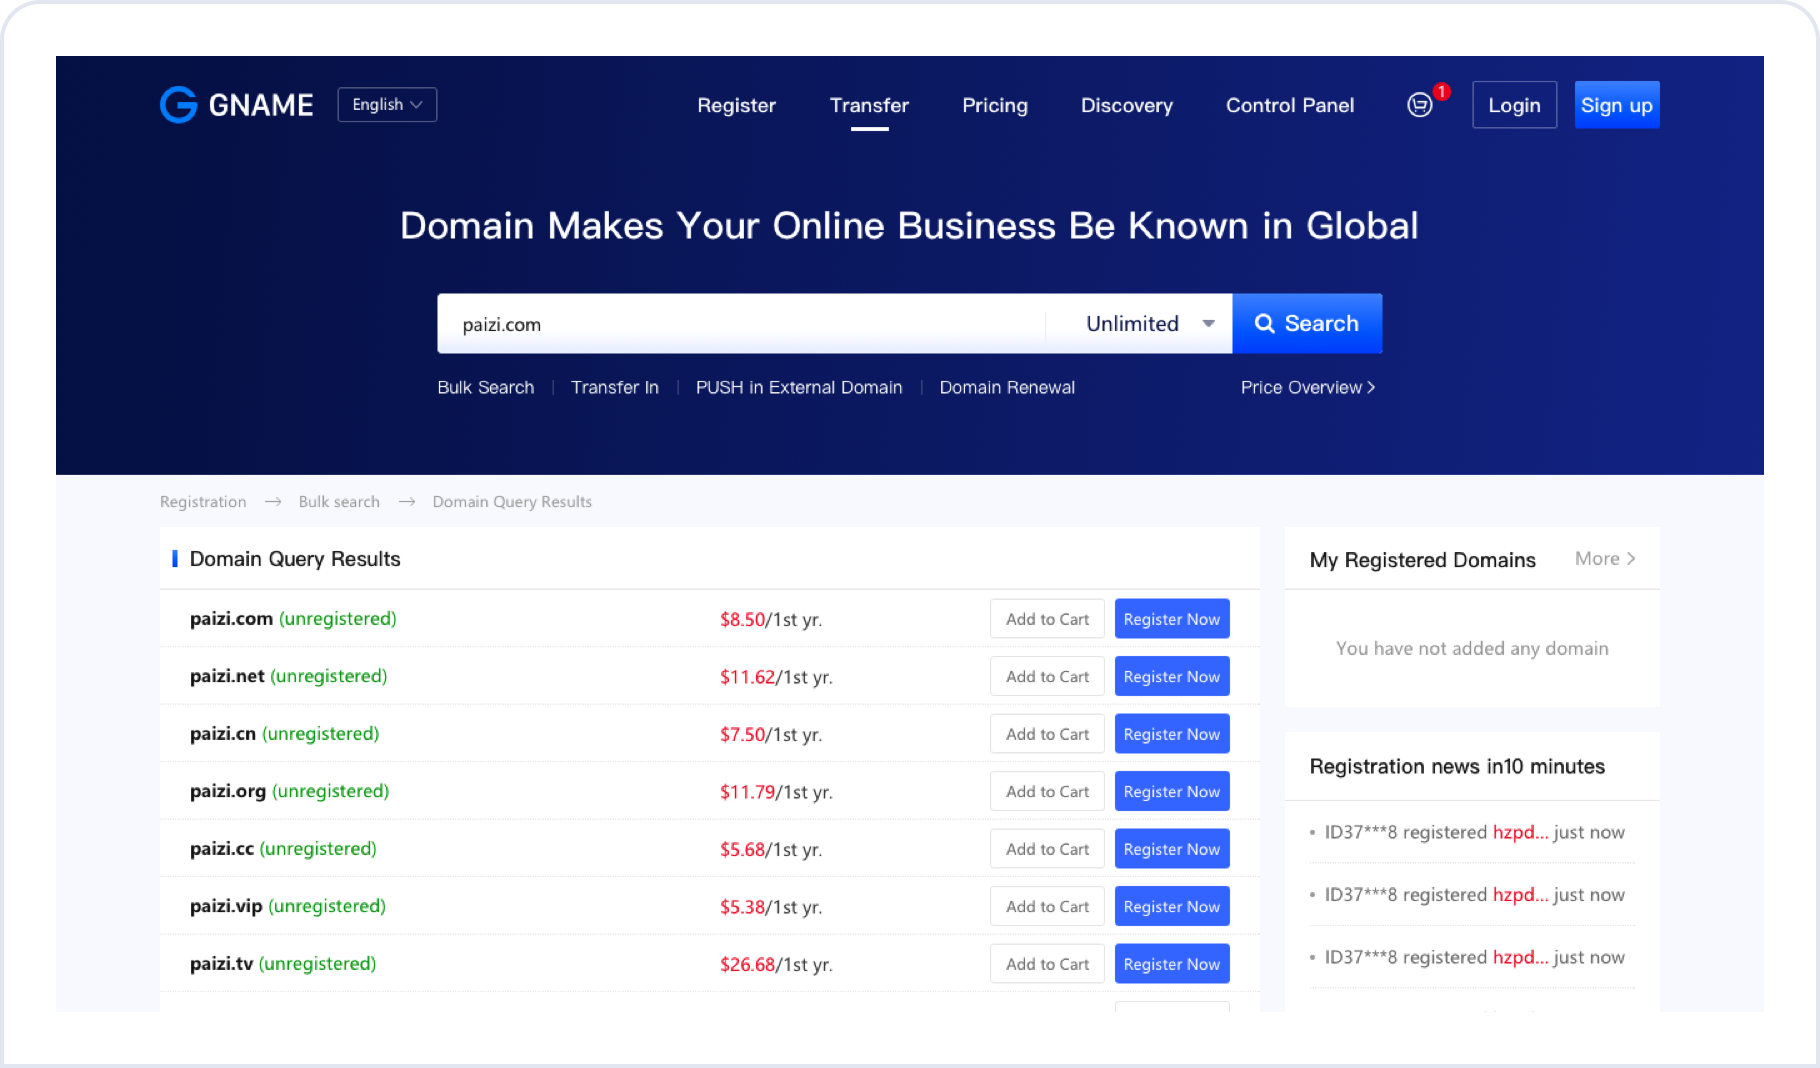Click the Login button
The width and height of the screenshot is (1820, 1068).
1514,105
